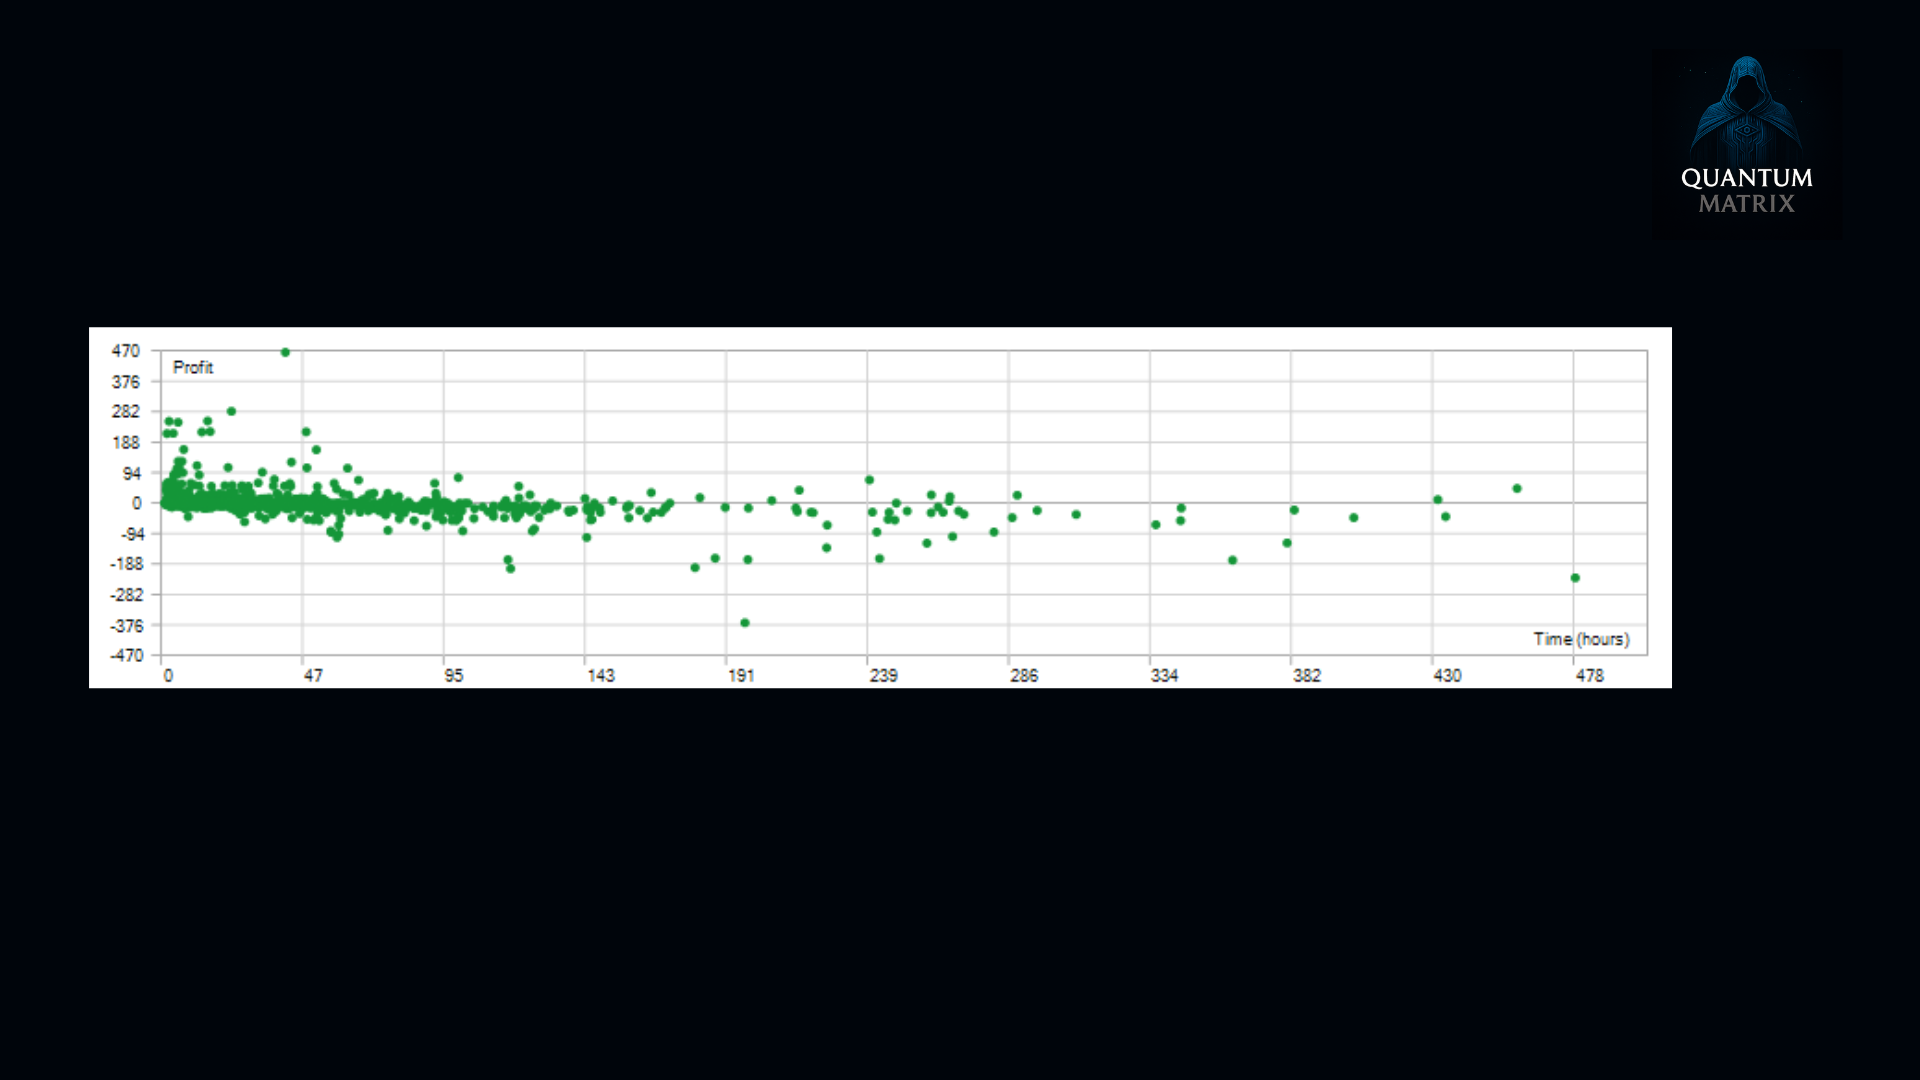Click the 239 x-axis tick label

tap(883, 676)
